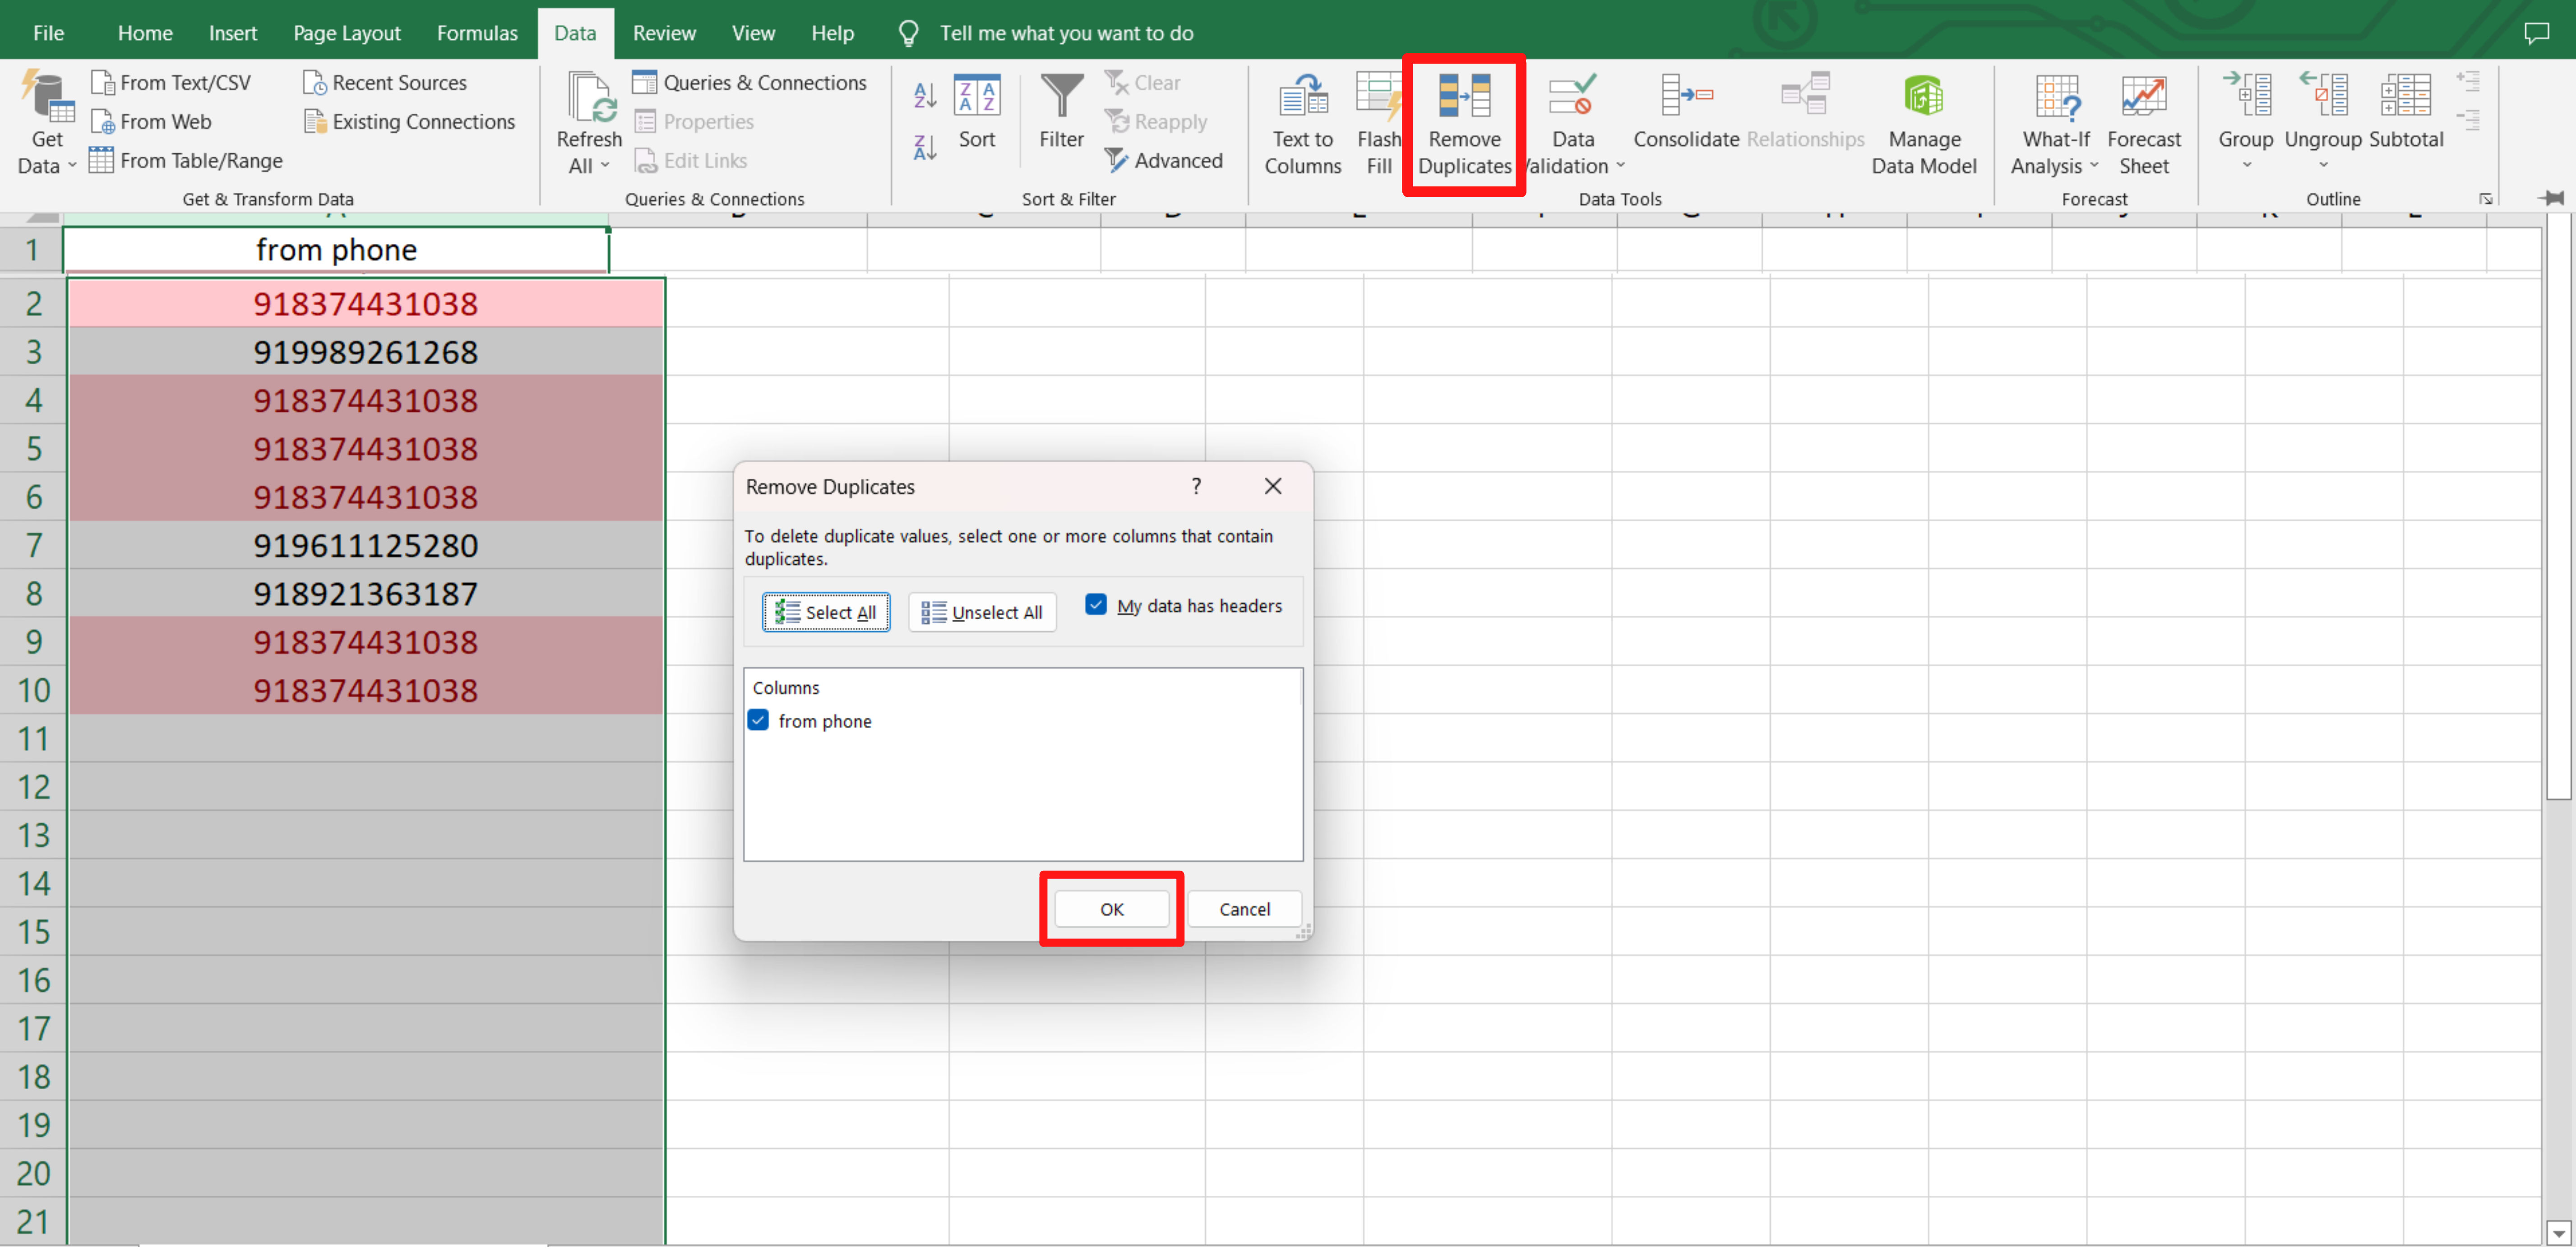Open the Help tab
The height and width of the screenshot is (1258, 2576).
pos(832,33)
